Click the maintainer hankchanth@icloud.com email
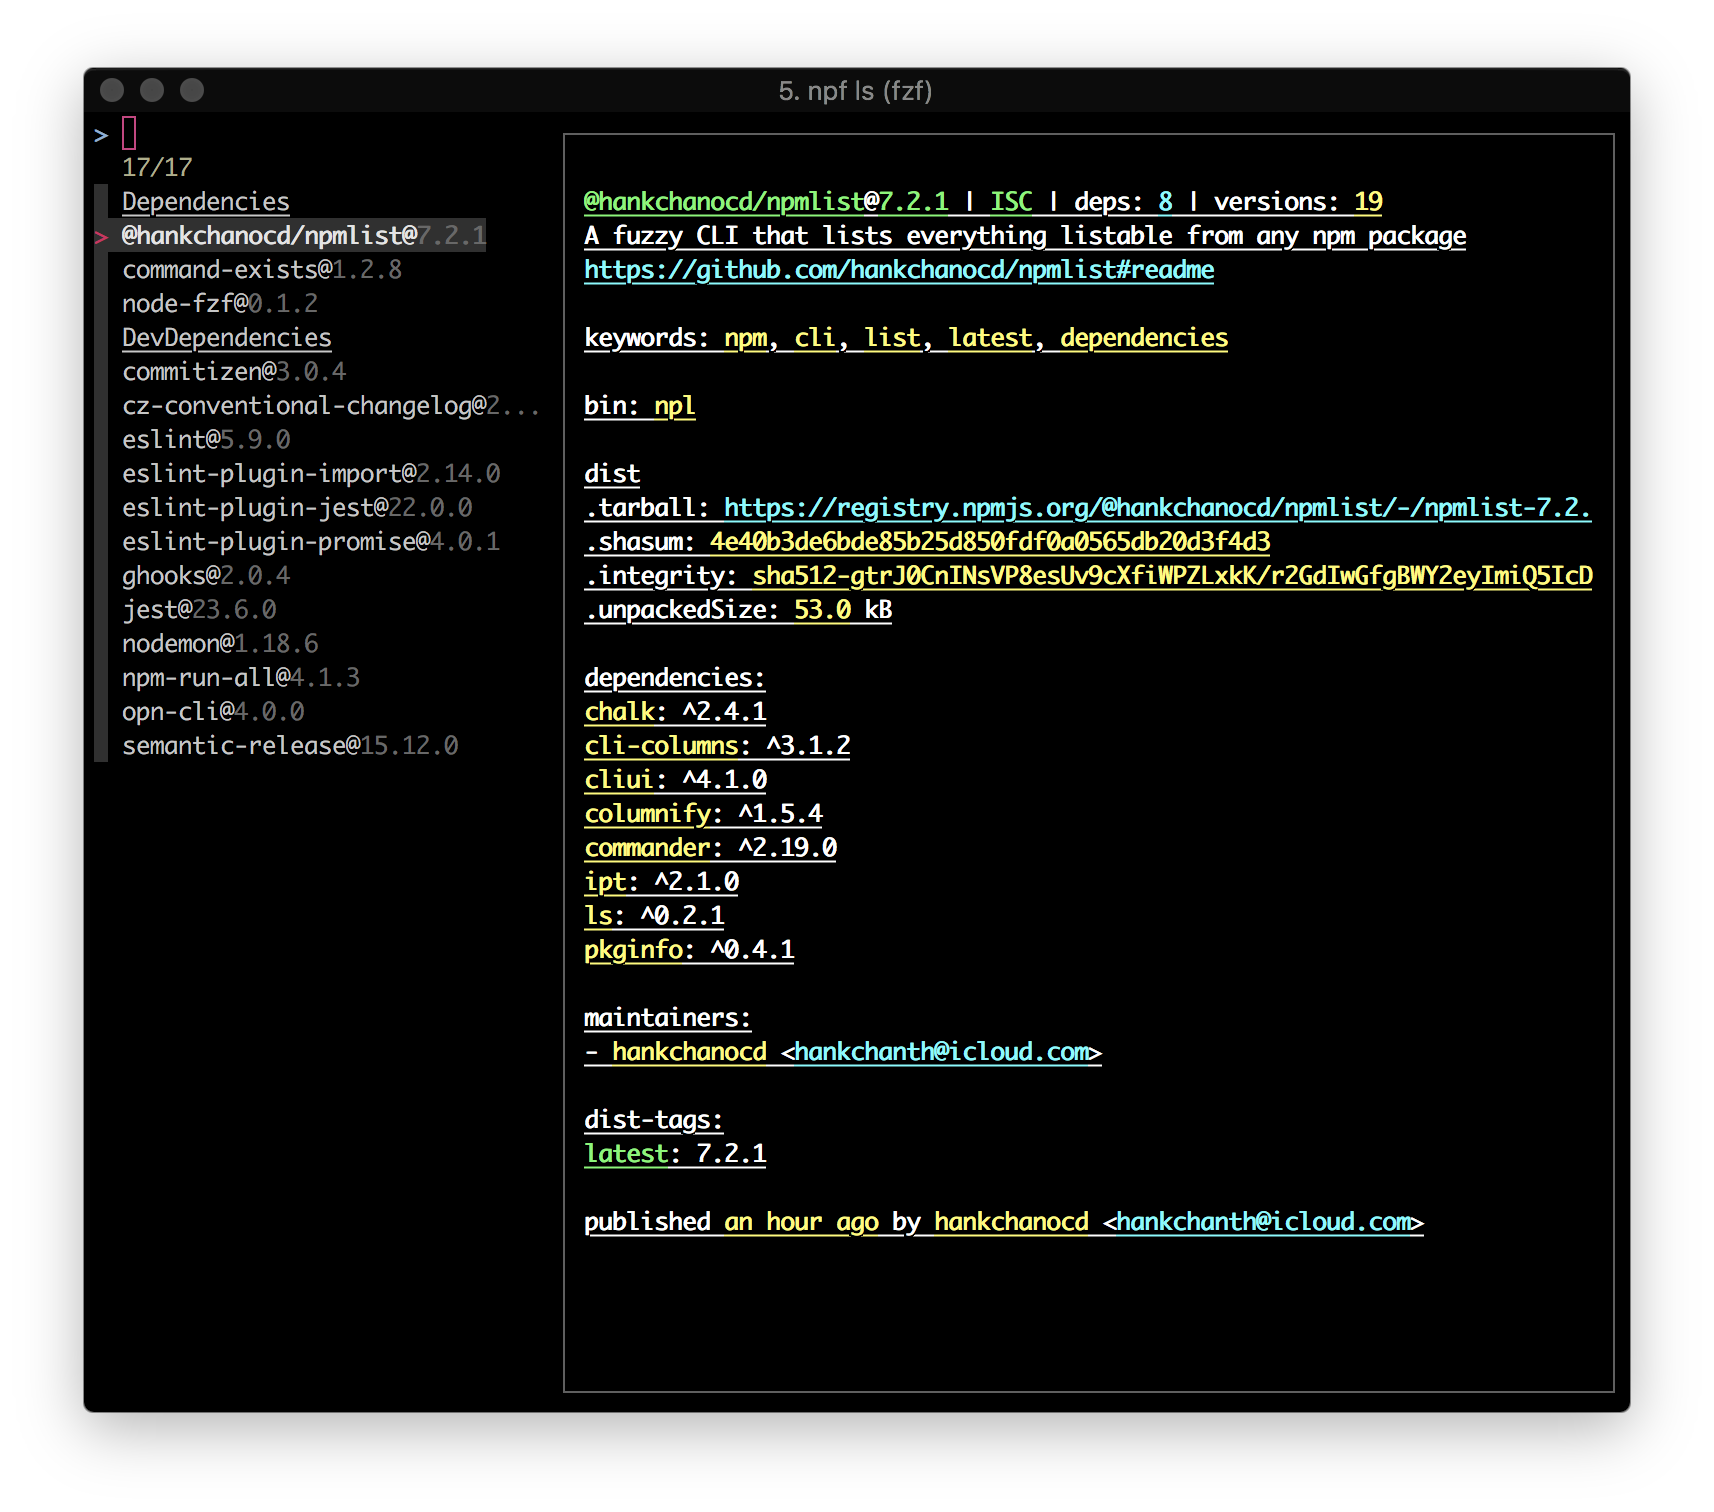Screen dimensions: 1714x1512 [x=941, y=1052]
